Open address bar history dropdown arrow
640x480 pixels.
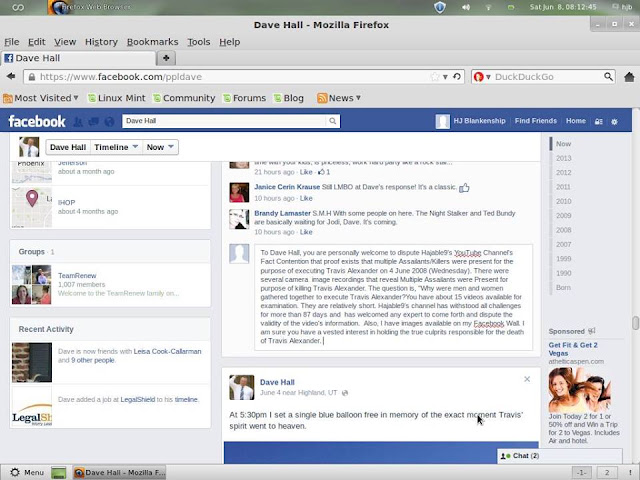click(445, 77)
